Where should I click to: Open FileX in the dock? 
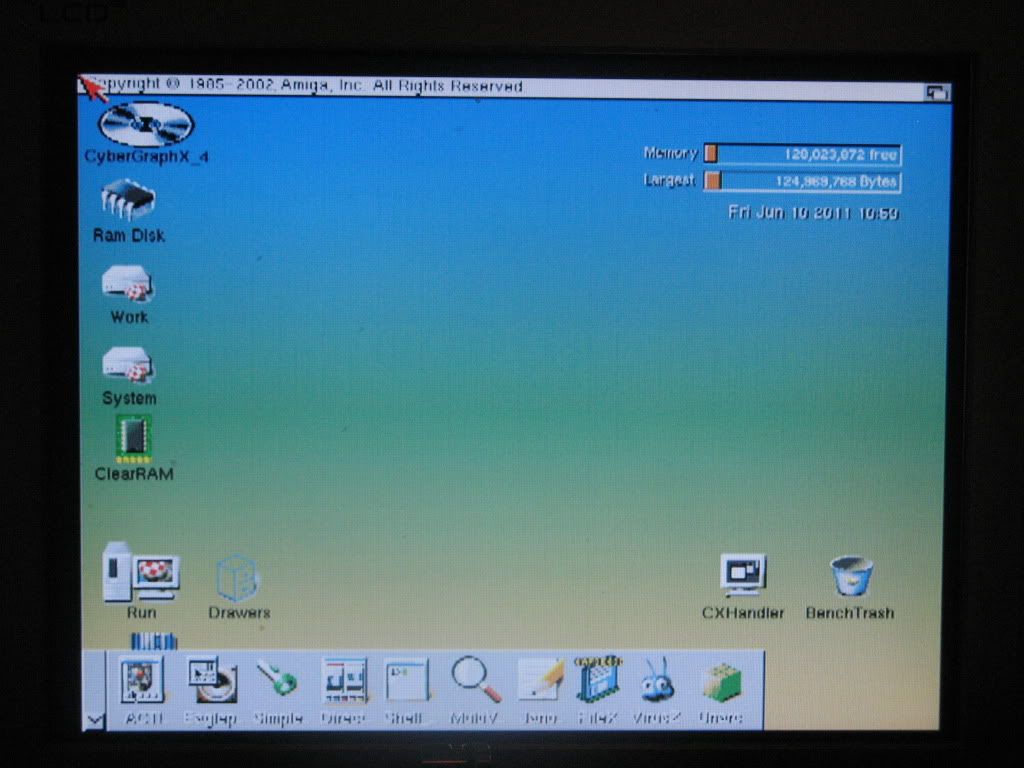pyautogui.click(x=598, y=680)
